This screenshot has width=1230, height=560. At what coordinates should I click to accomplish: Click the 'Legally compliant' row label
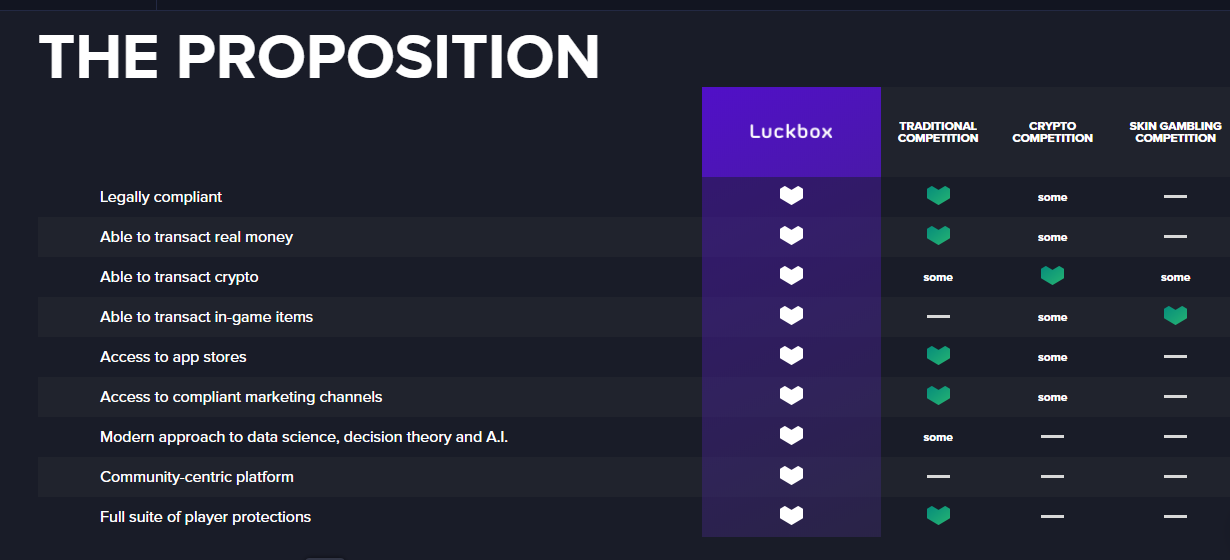(161, 197)
